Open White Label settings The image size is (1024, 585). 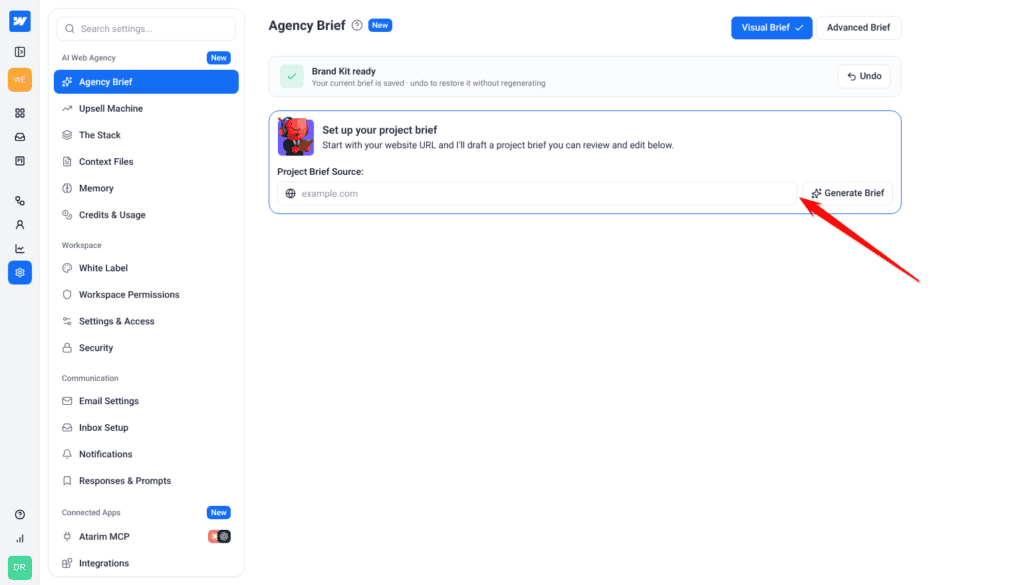click(146, 268)
